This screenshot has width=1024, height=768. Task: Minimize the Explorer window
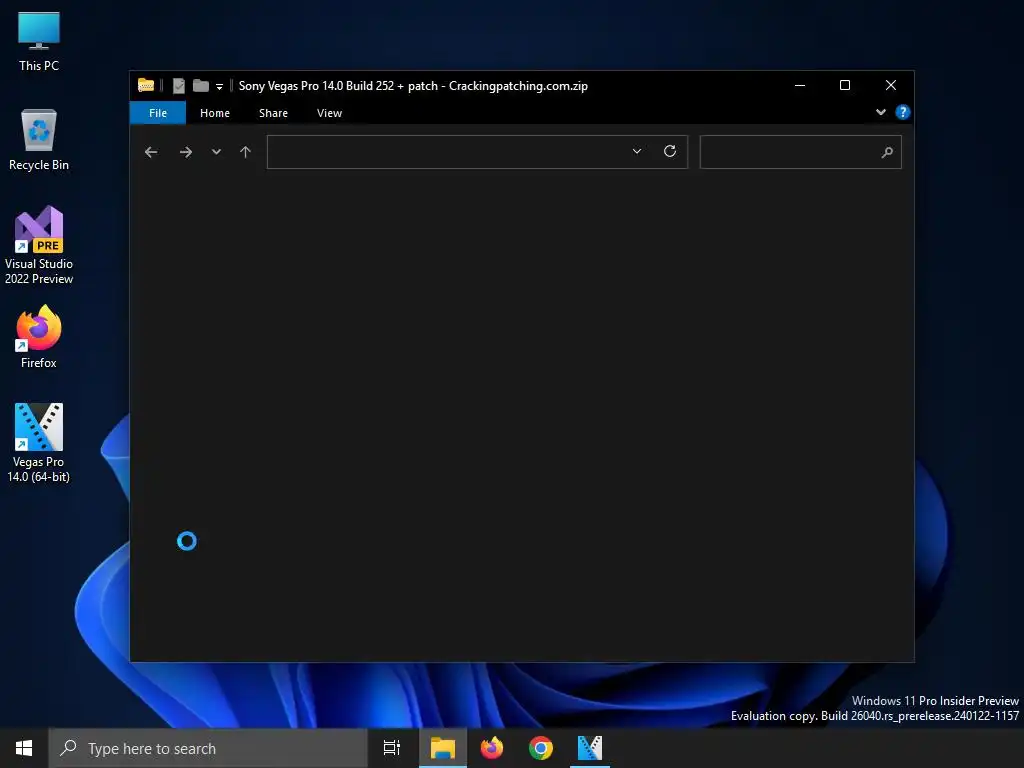click(x=799, y=86)
